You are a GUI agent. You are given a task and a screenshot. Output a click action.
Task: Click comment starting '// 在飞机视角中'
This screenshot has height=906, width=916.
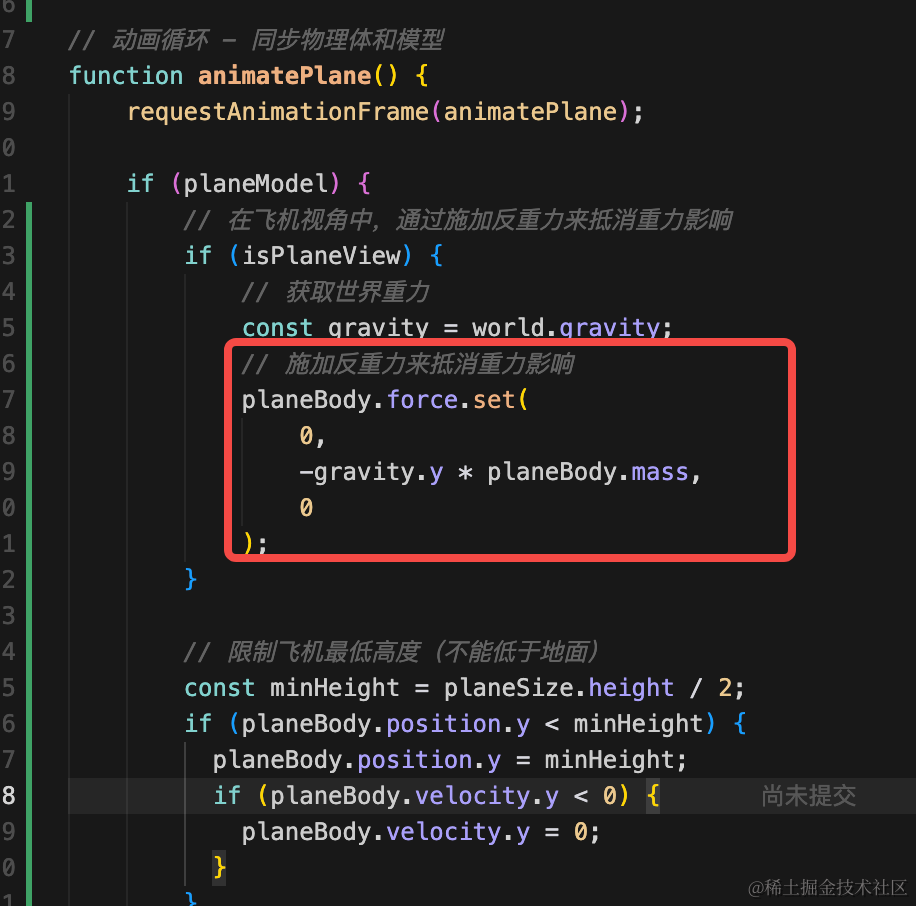(457, 220)
